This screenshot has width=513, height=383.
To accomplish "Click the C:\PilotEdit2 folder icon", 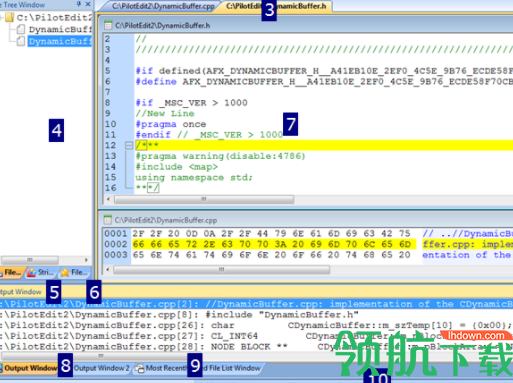I will click(x=10, y=17).
